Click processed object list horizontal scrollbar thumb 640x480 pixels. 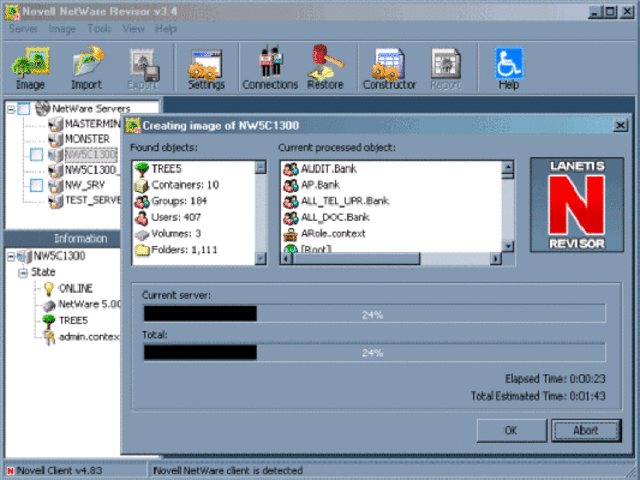[x=356, y=258]
